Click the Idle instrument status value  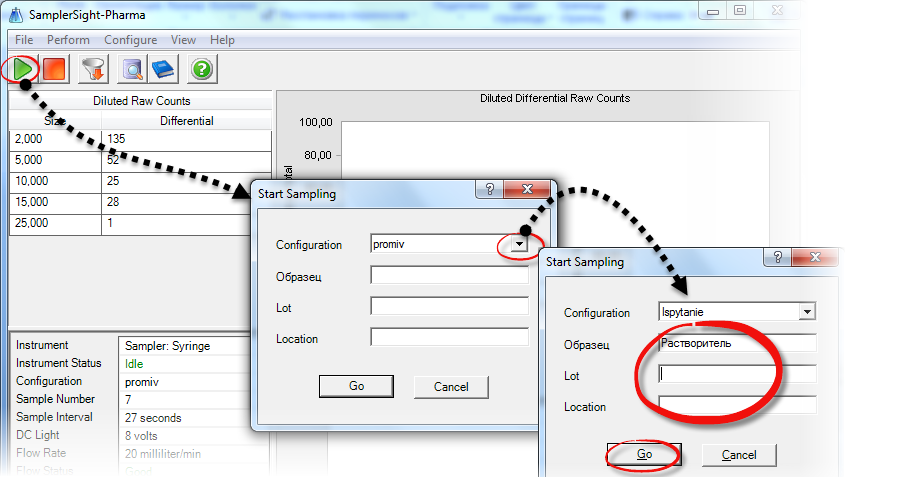point(134,364)
